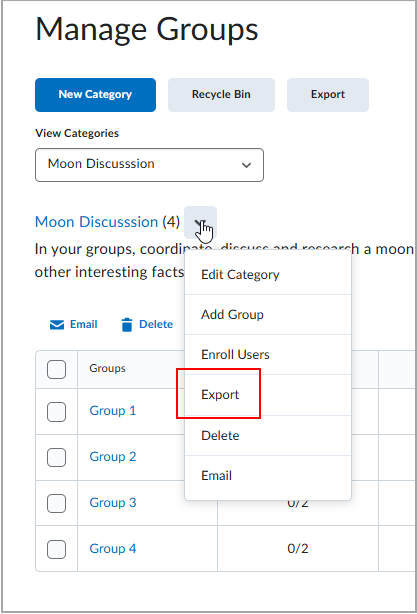417x614 pixels.
Task: Toggle the select-all Groups checkbox
Action: click(56, 369)
